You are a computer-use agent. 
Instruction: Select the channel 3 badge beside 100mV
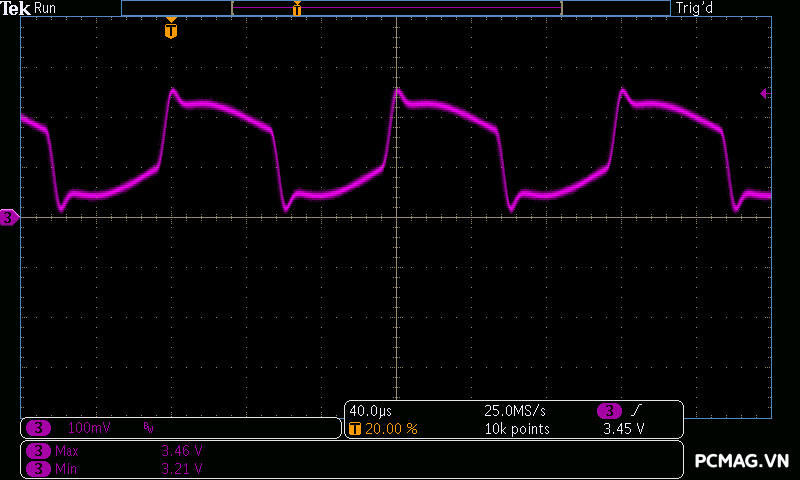coord(37,428)
